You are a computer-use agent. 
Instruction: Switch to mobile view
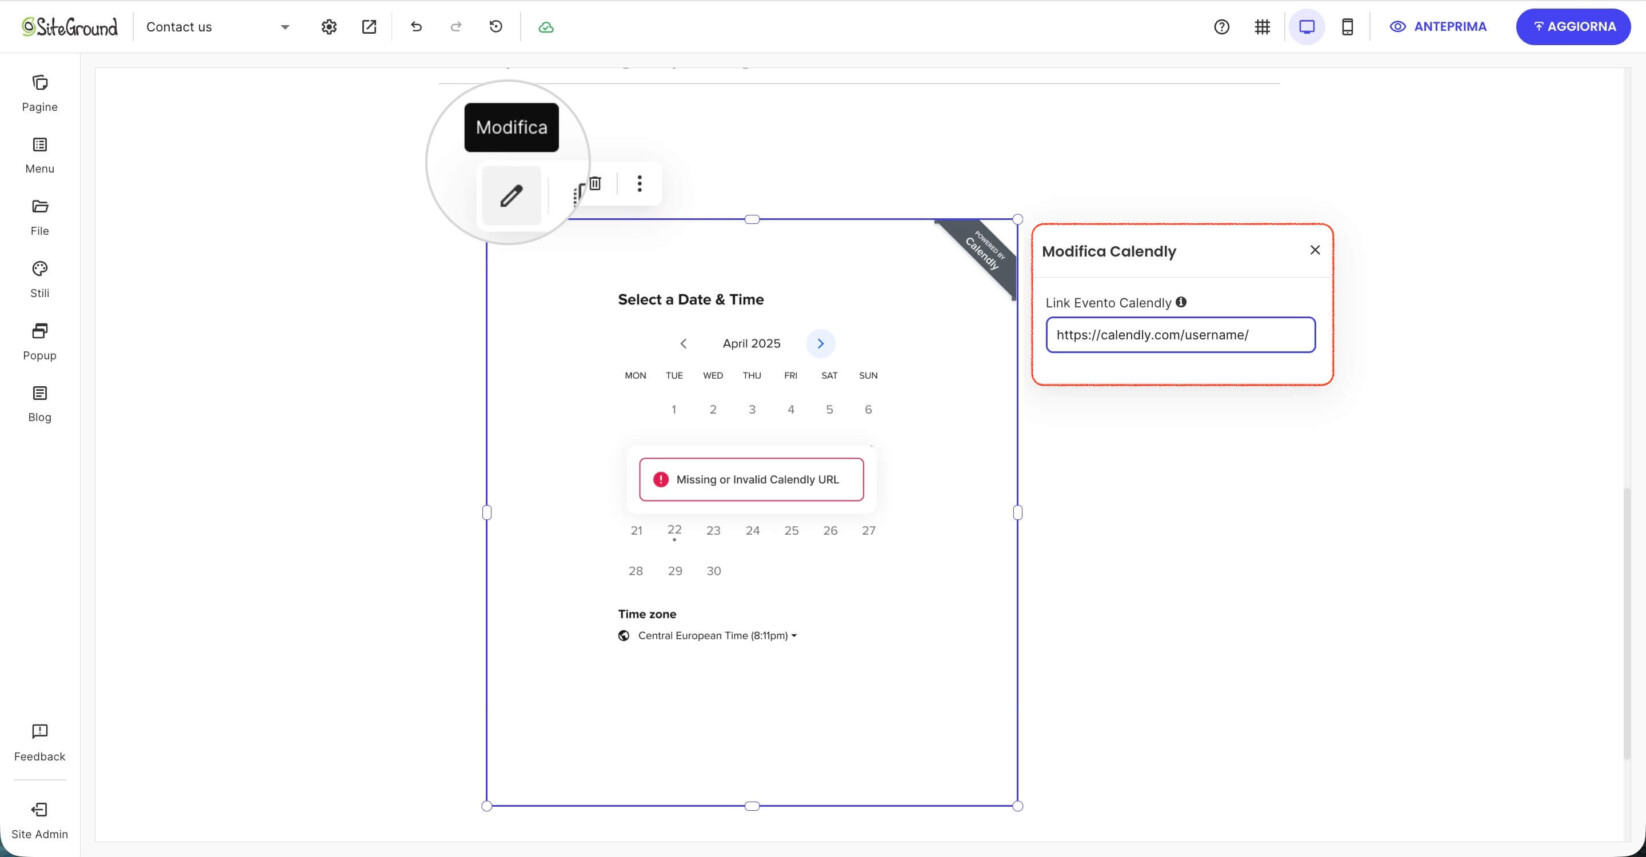pyautogui.click(x=1348, y=27)
